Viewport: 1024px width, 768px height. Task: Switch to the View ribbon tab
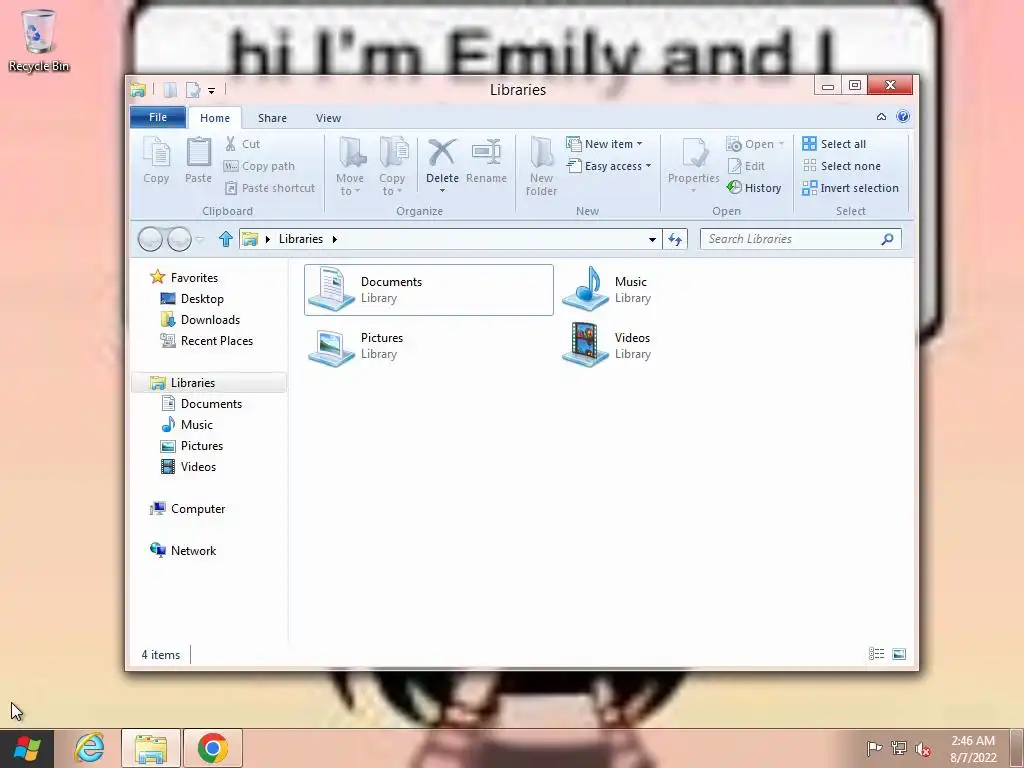pos(328,118)
